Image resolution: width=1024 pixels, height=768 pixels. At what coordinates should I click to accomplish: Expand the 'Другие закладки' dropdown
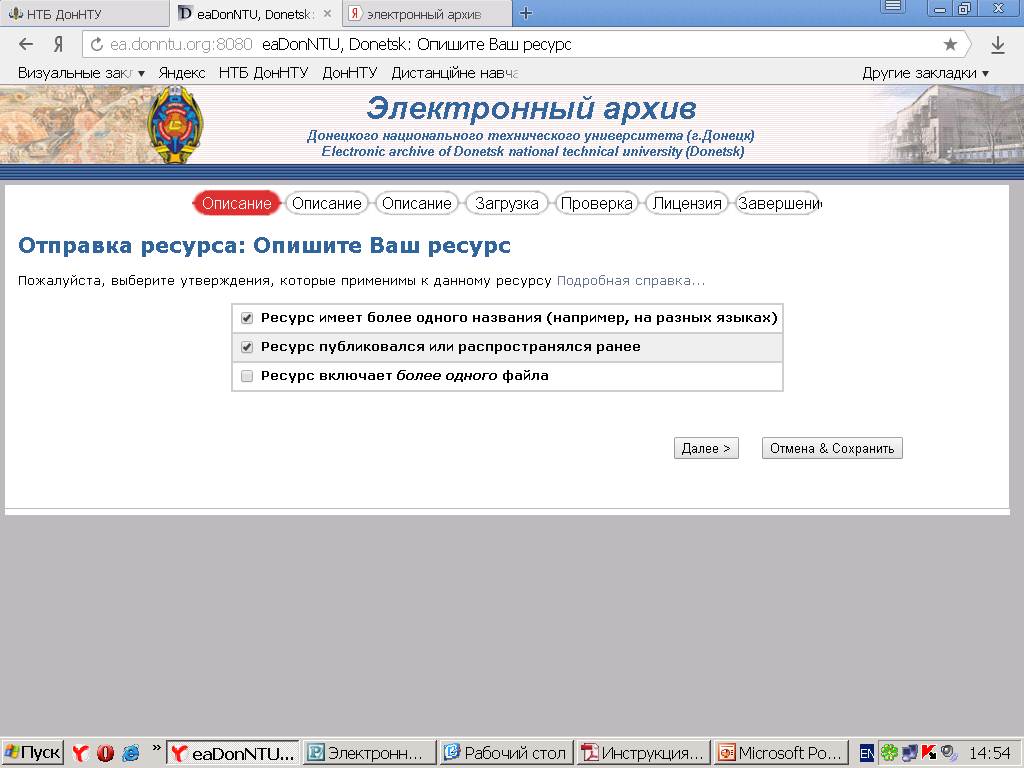click(925, 73)
